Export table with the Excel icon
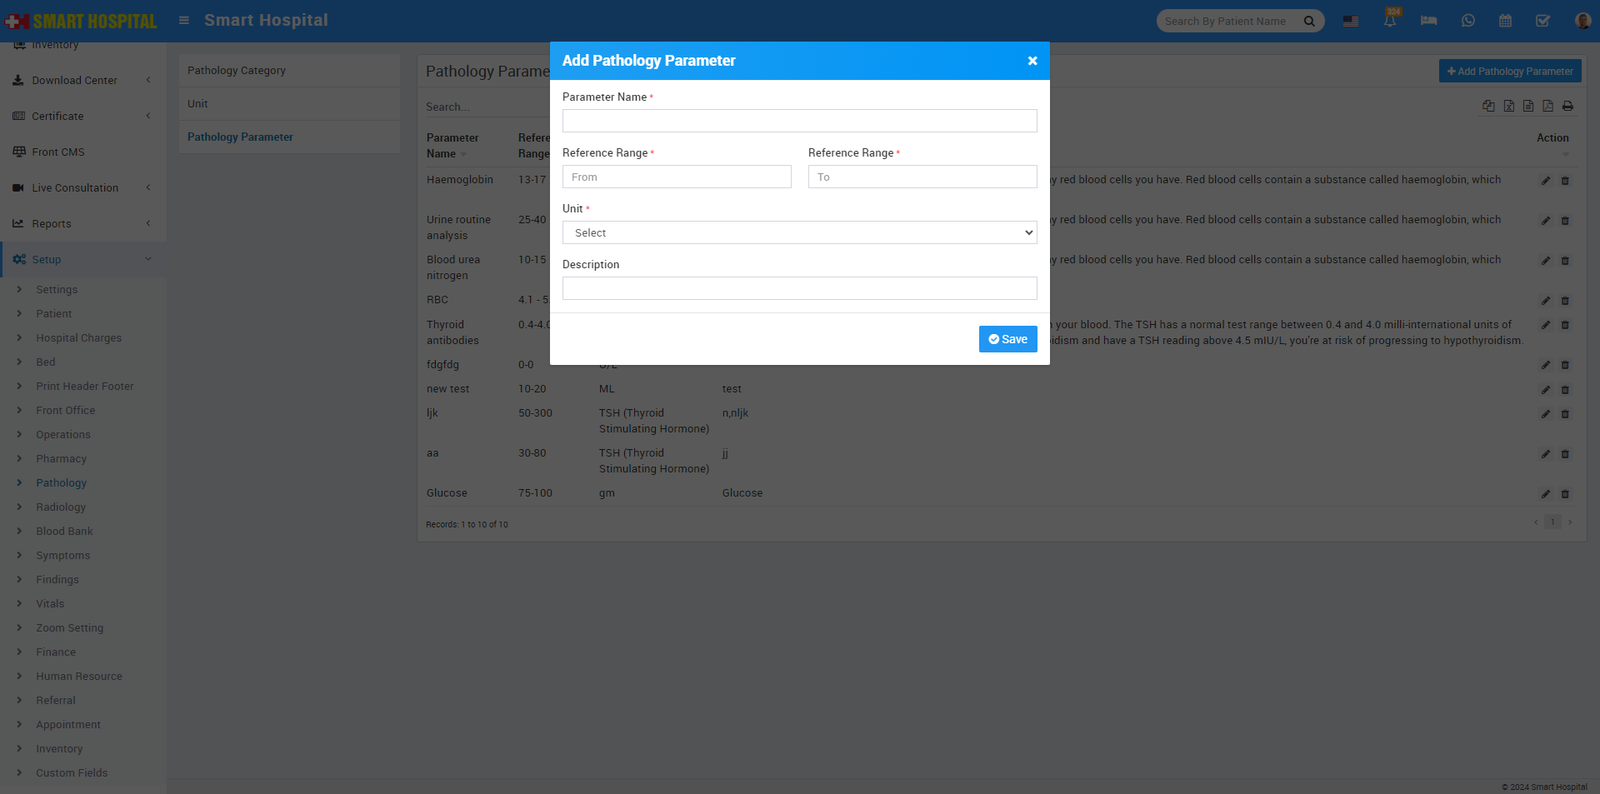The width and height of the screenshot is (1600, 794). click(x=1509, y=106)
